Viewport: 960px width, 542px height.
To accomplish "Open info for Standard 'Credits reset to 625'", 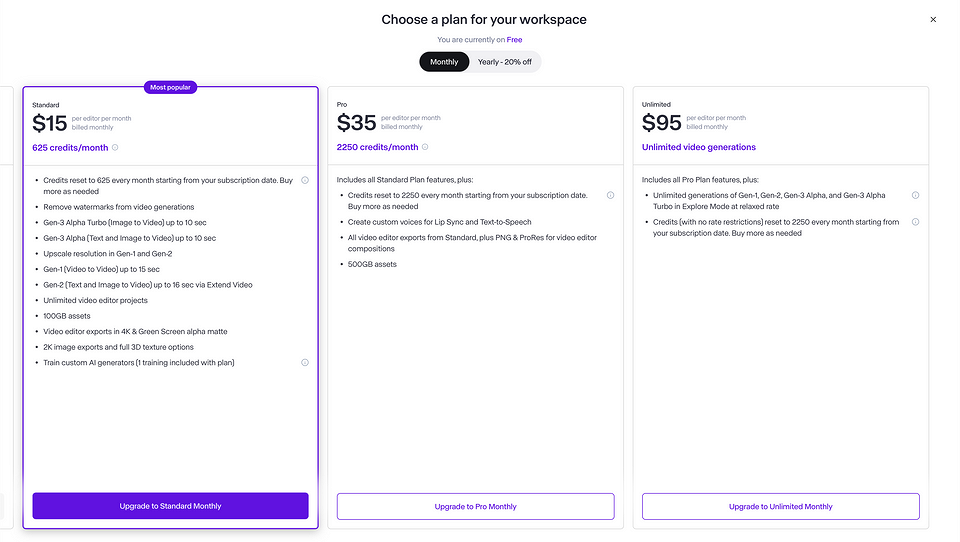I will [x=305, y=181].
